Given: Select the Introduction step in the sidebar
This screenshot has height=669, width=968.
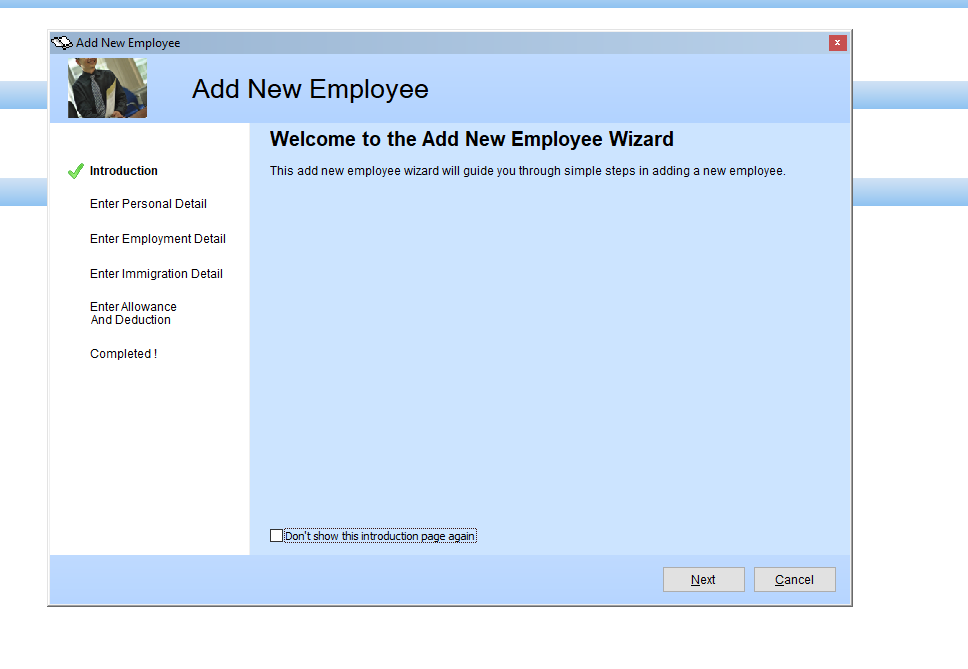Looking at the screenshot, I should [x=123, y=170].
